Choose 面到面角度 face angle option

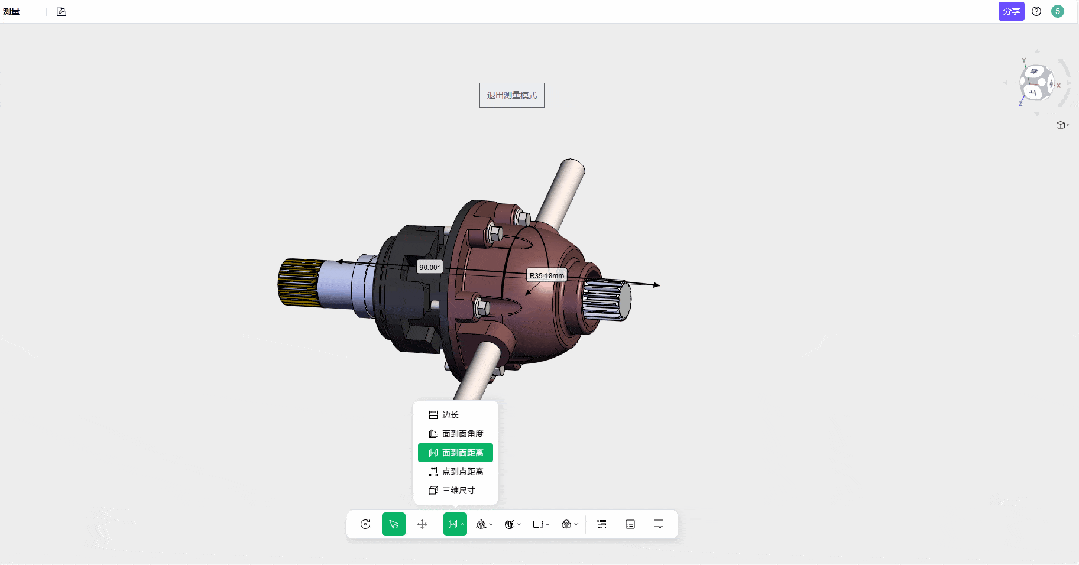pyautogui.click(x=455, y=434)
